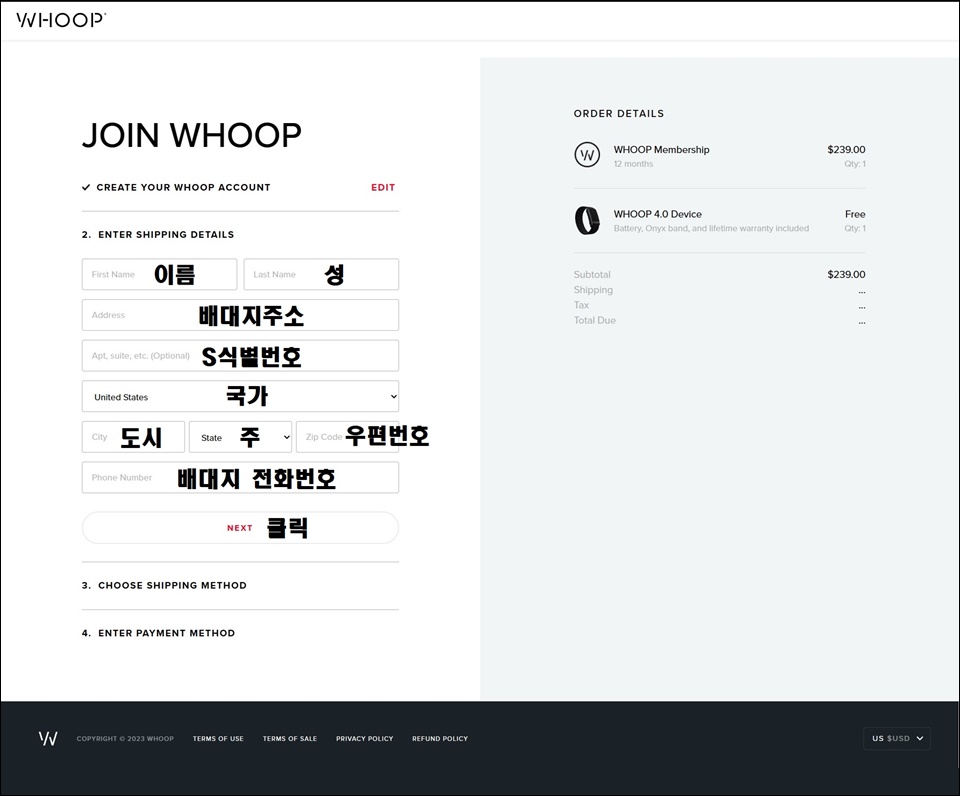Click the Copyright 2023 WHOOP text
The width and height of the screenshot is (960, 796).
[125, 738]
